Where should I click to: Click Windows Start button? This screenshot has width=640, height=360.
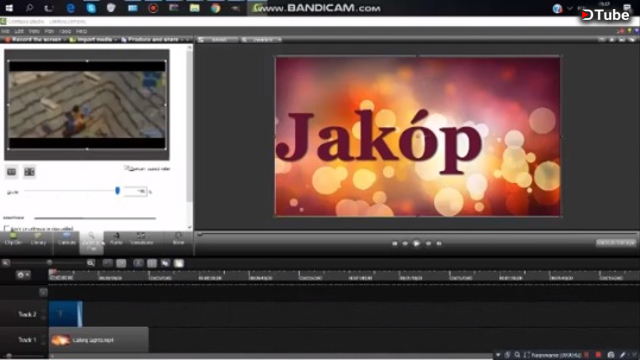click(9, 8)
